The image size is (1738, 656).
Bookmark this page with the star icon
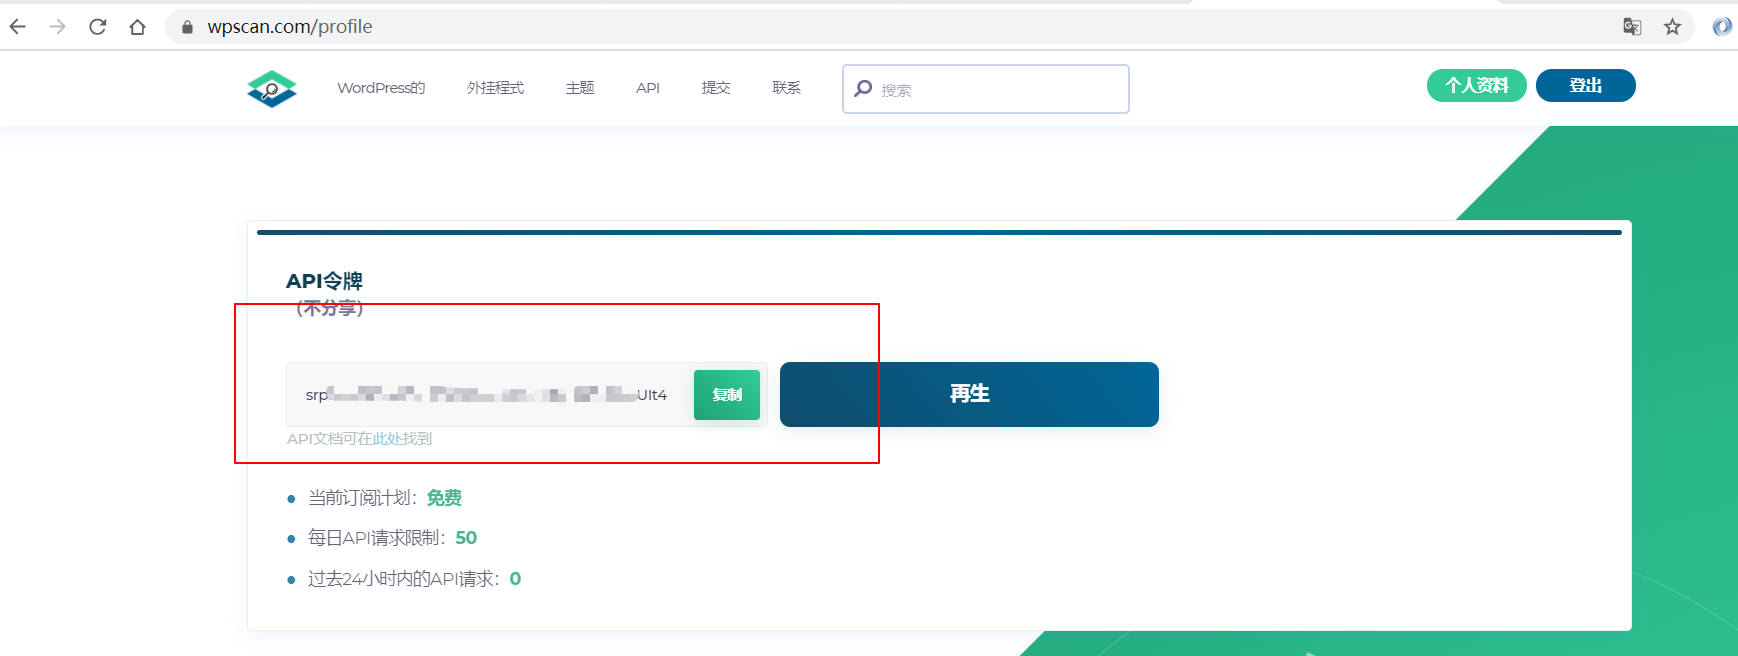pos(1672,27)
